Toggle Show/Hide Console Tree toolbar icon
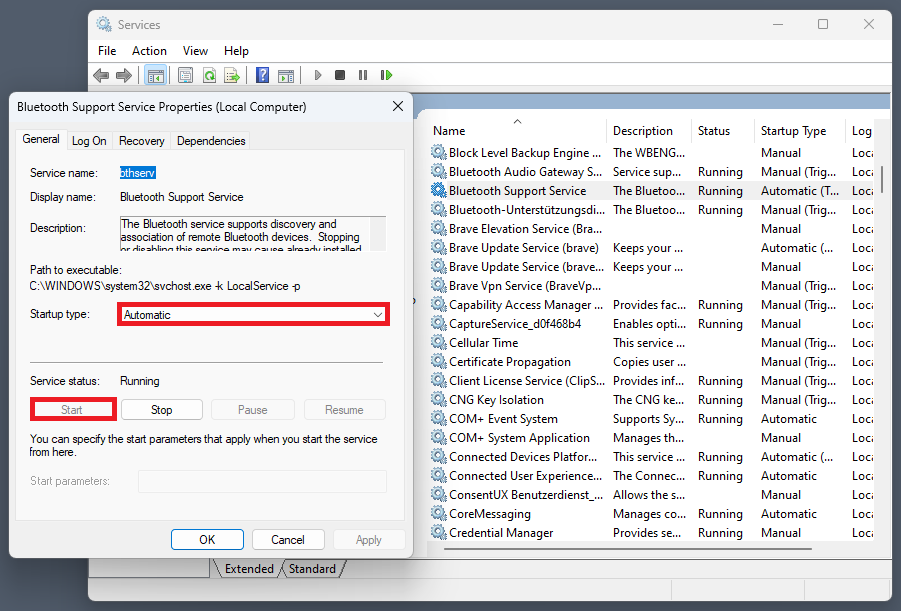This screenshot has height=611, width=901. coord(156,75)
